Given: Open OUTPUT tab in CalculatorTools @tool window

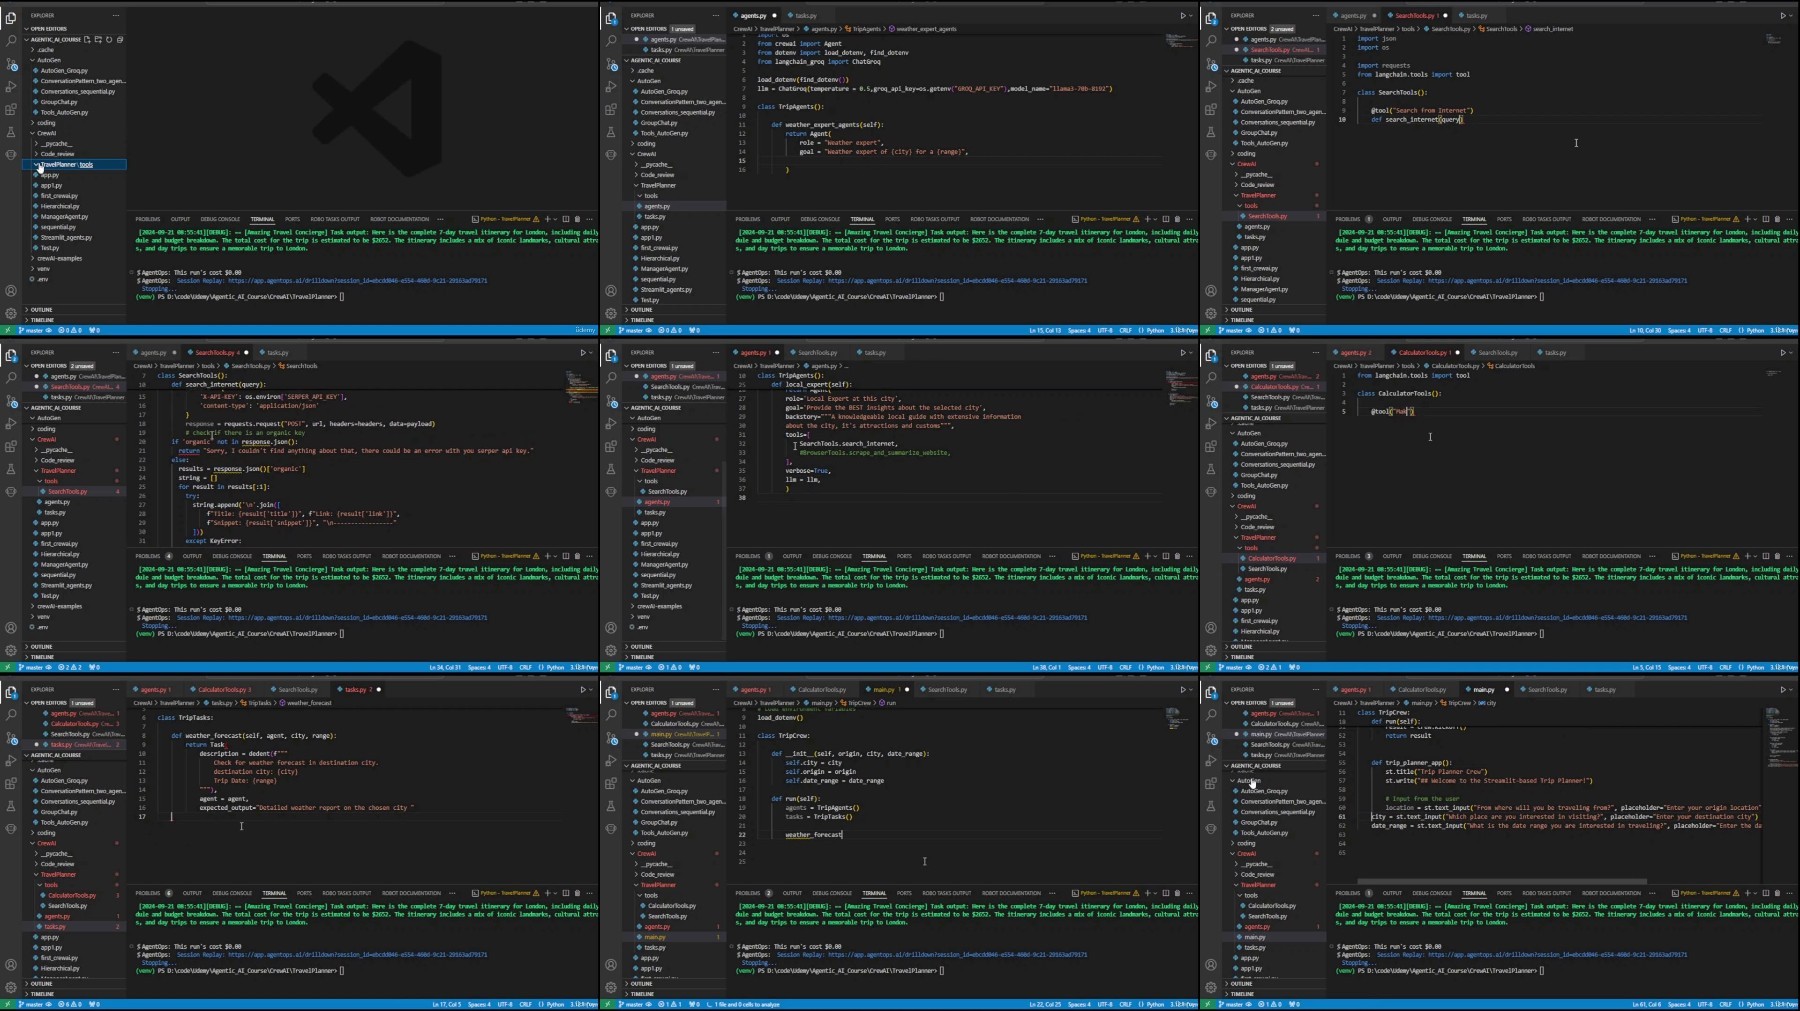Looking at the screenshot, I should click(x=1392, y=556).
